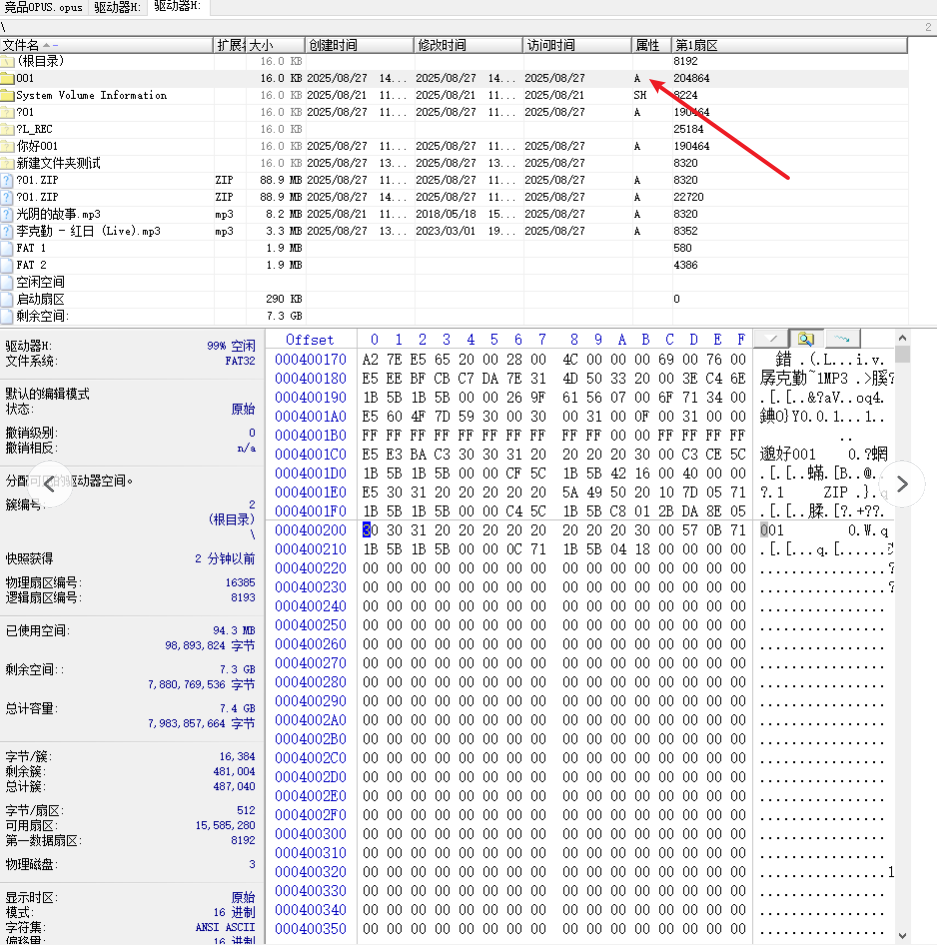
Task: Go to the previous image with the left chevron
Action: (49, 484)
